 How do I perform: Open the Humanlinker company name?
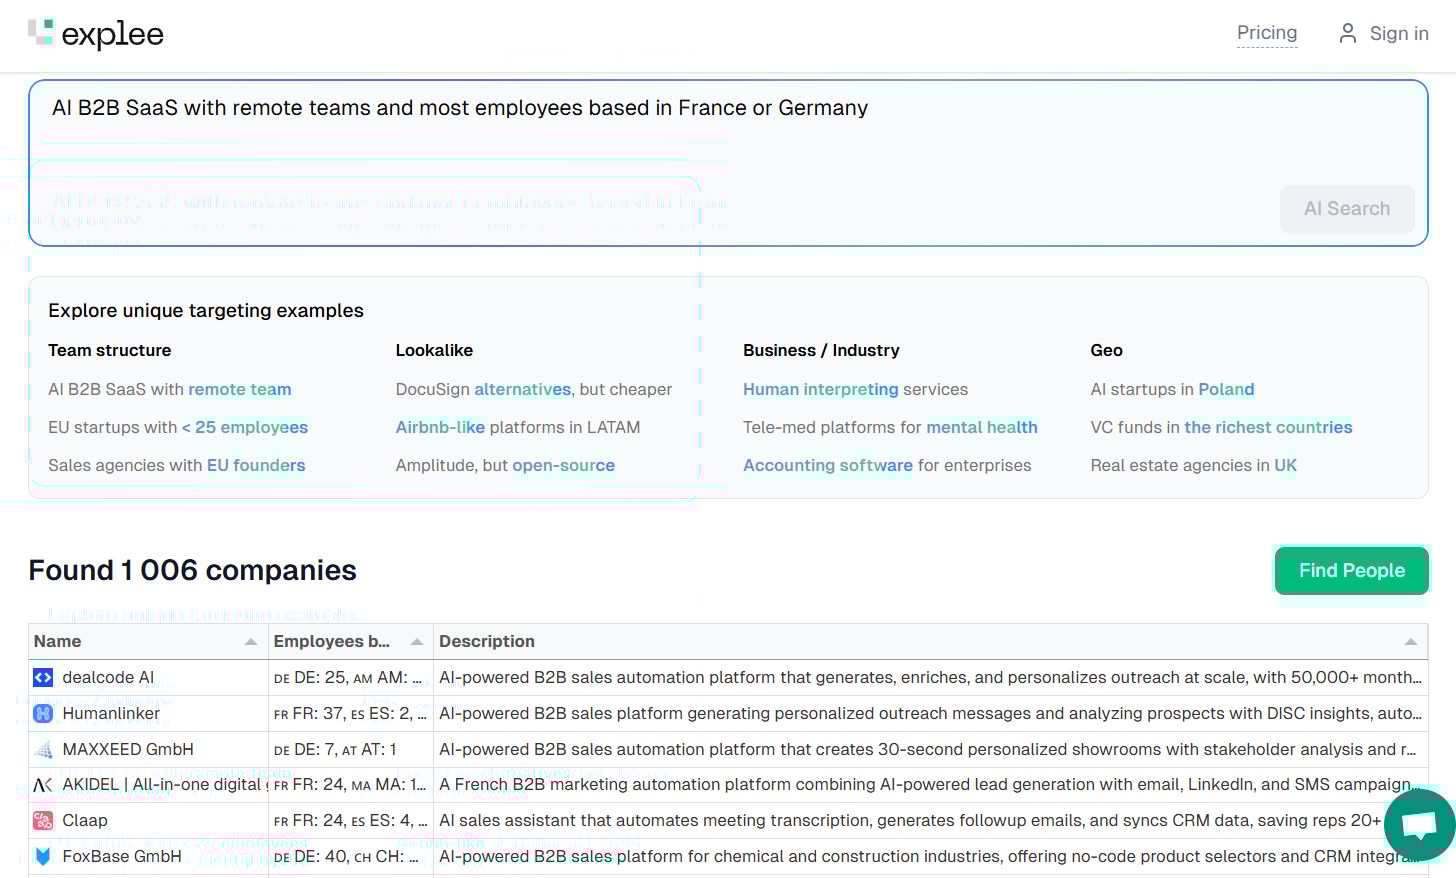pos(111,713)
